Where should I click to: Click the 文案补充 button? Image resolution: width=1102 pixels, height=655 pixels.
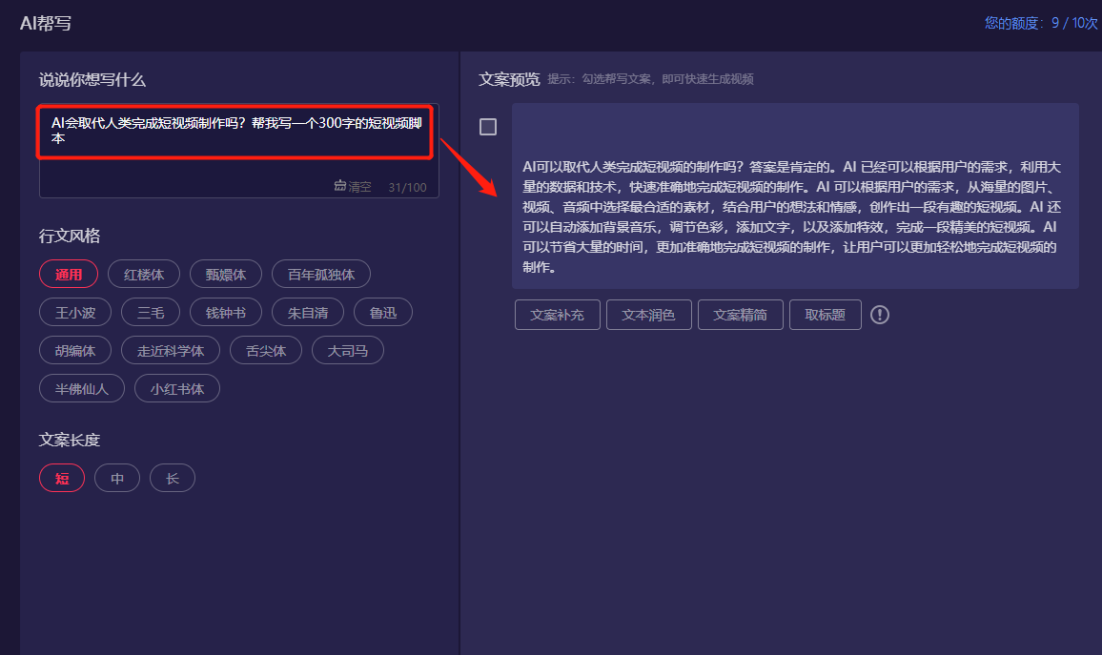pos(557,315)
